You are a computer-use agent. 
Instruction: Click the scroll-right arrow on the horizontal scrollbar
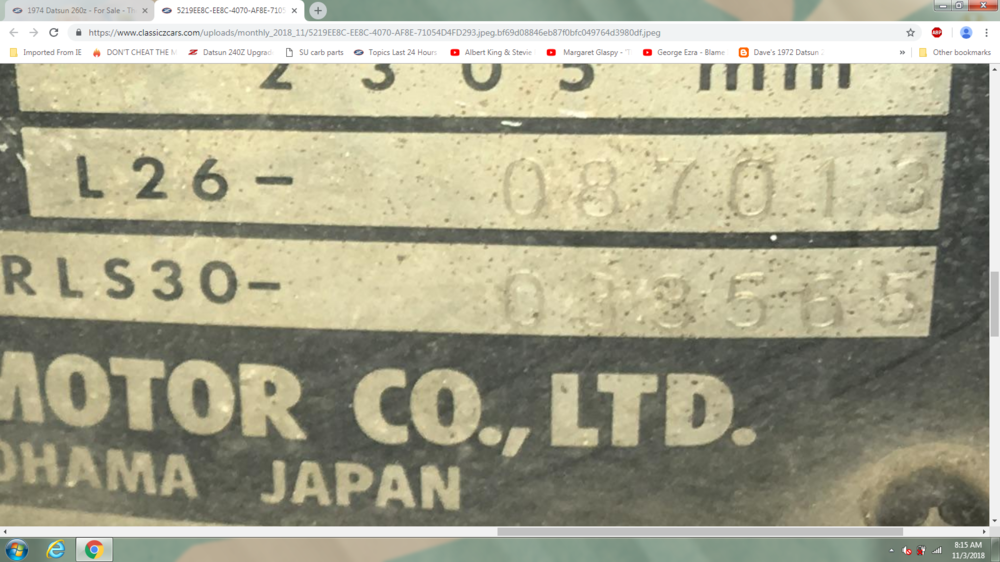pyautogui.click(x=984, y=531)
